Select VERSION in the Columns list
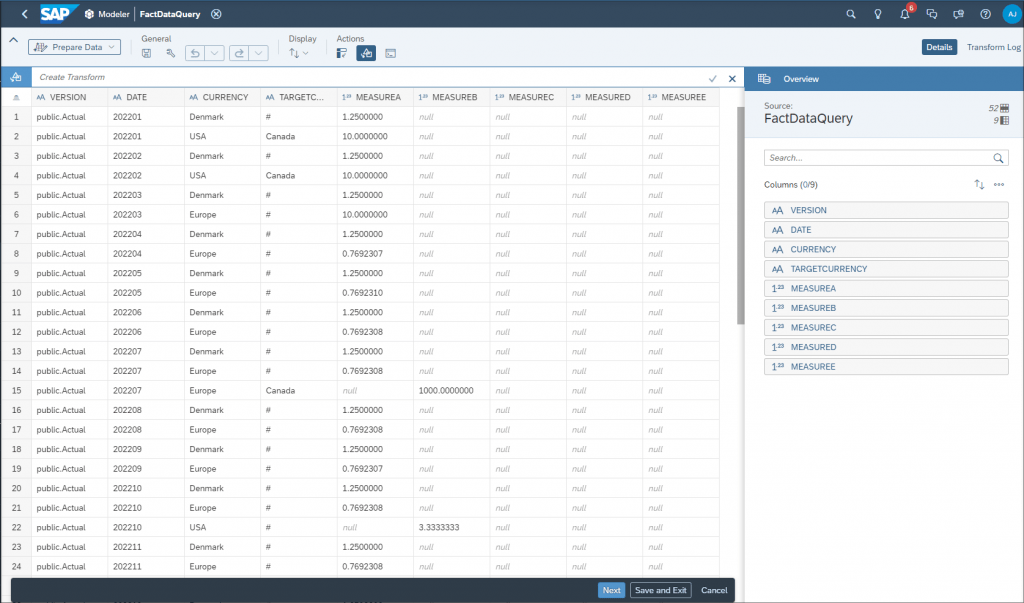The image size is (1024, 603). coord(886,210)
